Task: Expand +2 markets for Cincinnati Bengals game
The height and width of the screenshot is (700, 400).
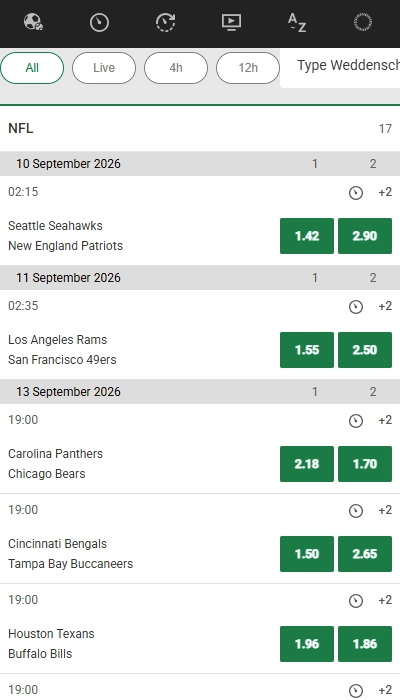Action: click(385, 510)
